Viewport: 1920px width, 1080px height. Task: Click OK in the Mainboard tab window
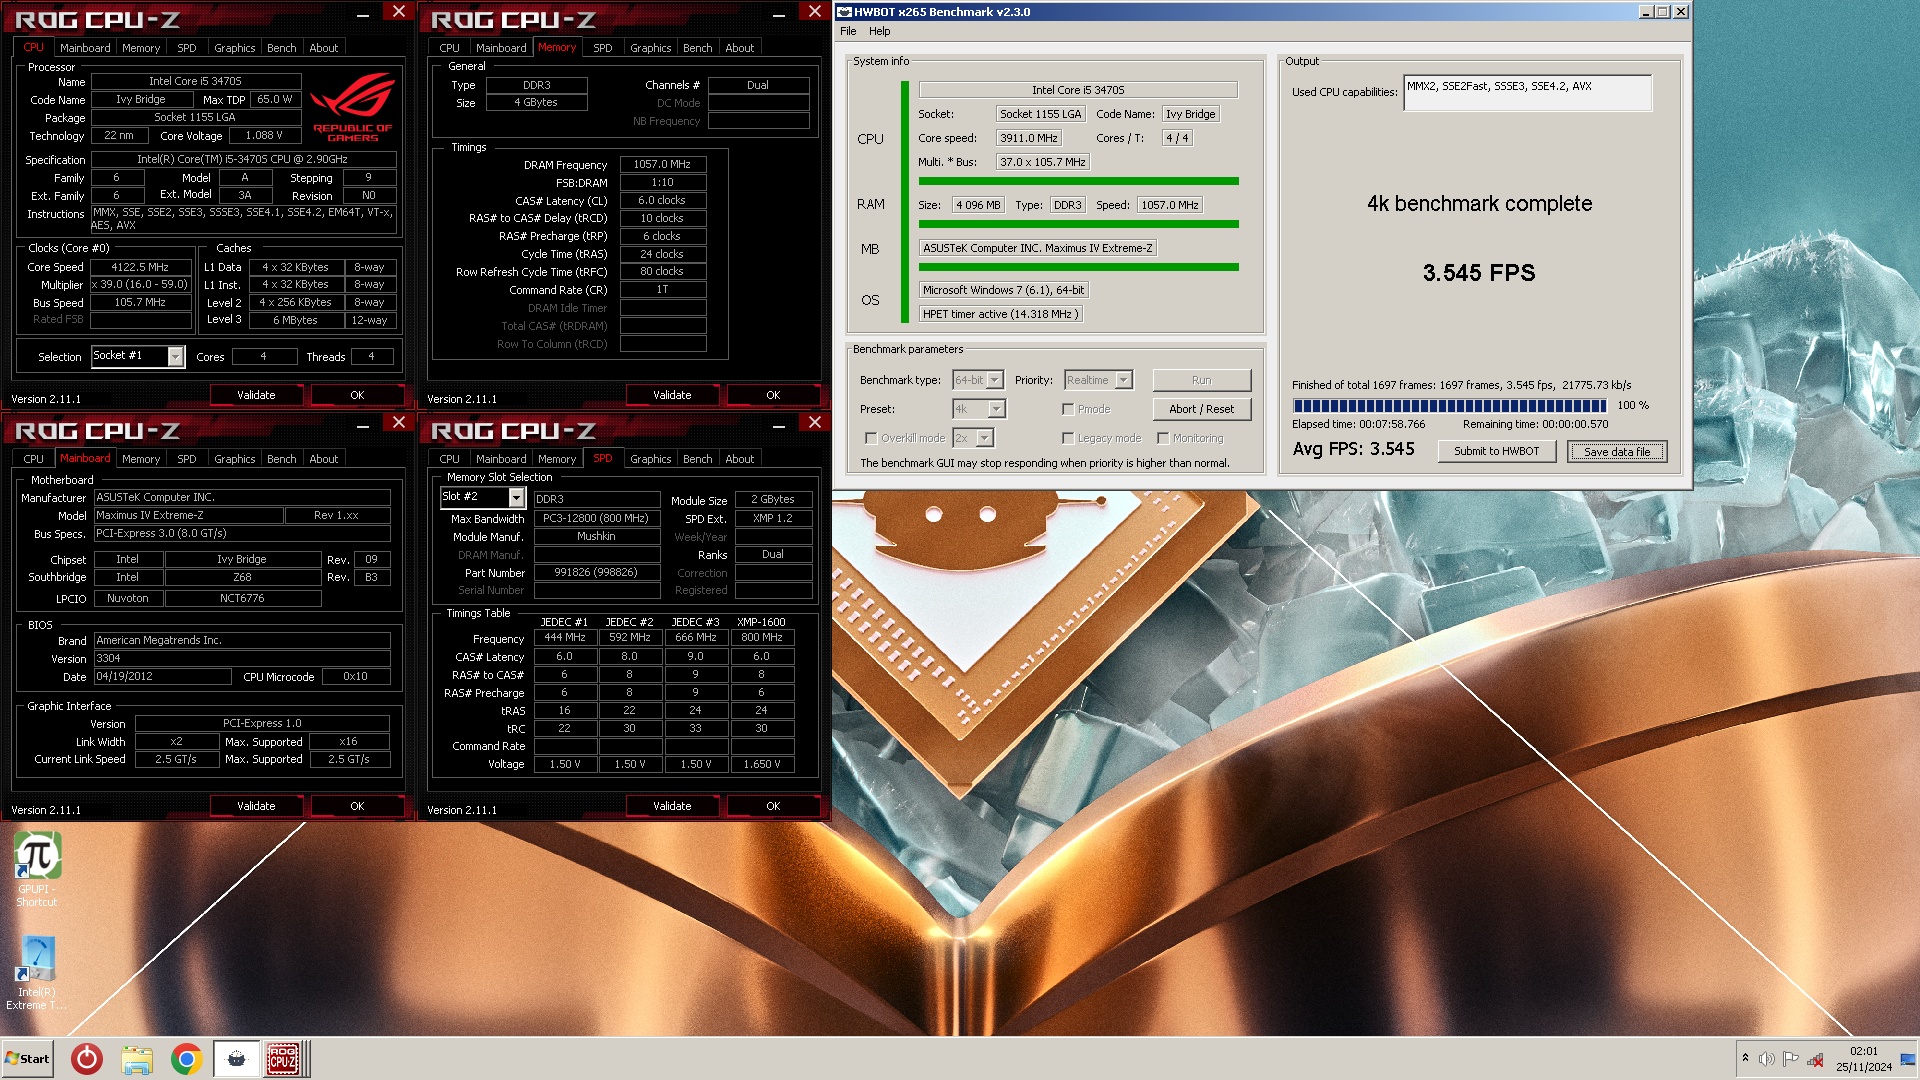point(357,806)
